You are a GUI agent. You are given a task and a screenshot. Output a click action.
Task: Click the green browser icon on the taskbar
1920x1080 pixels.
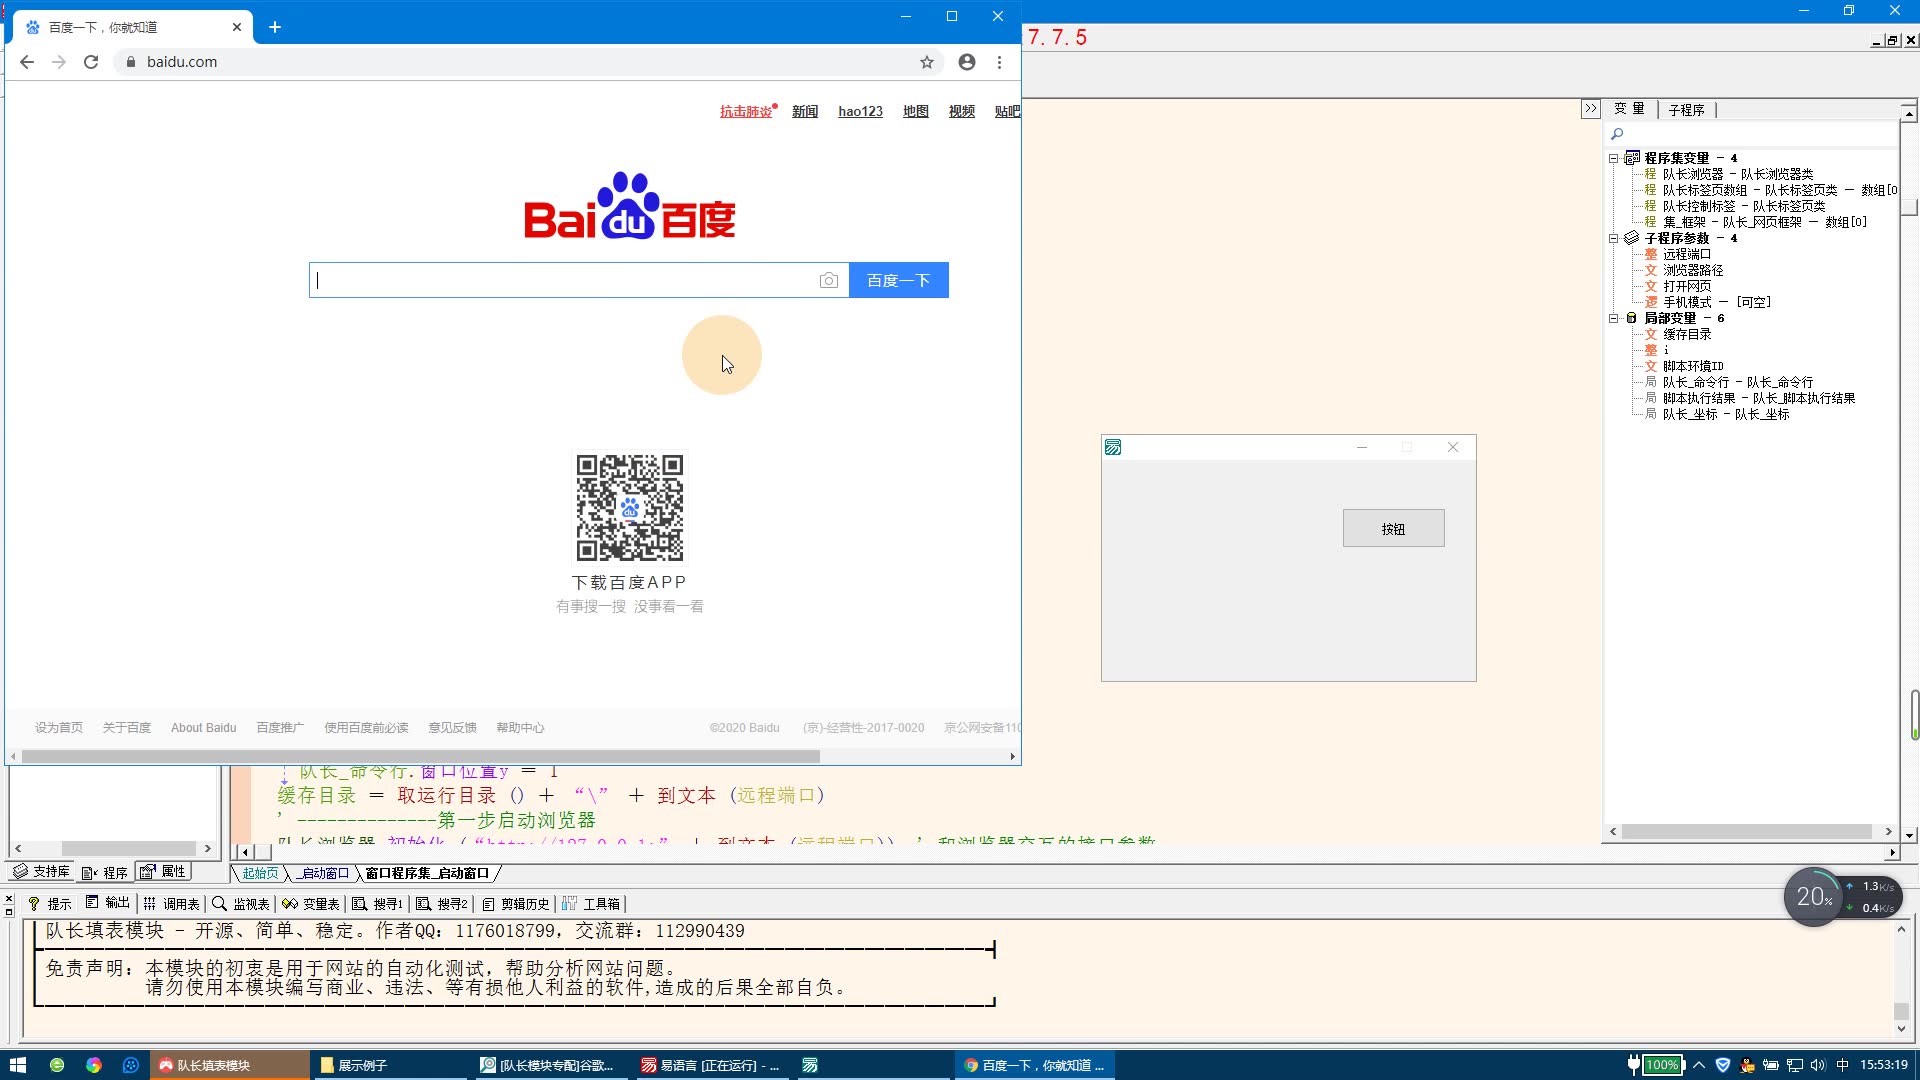(x=57, y=1065)
